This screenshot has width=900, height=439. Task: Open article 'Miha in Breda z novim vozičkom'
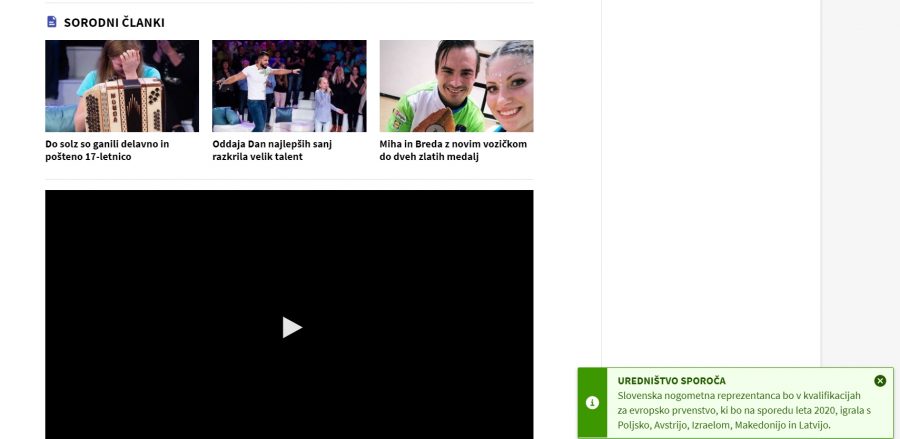tap(453, 150)
